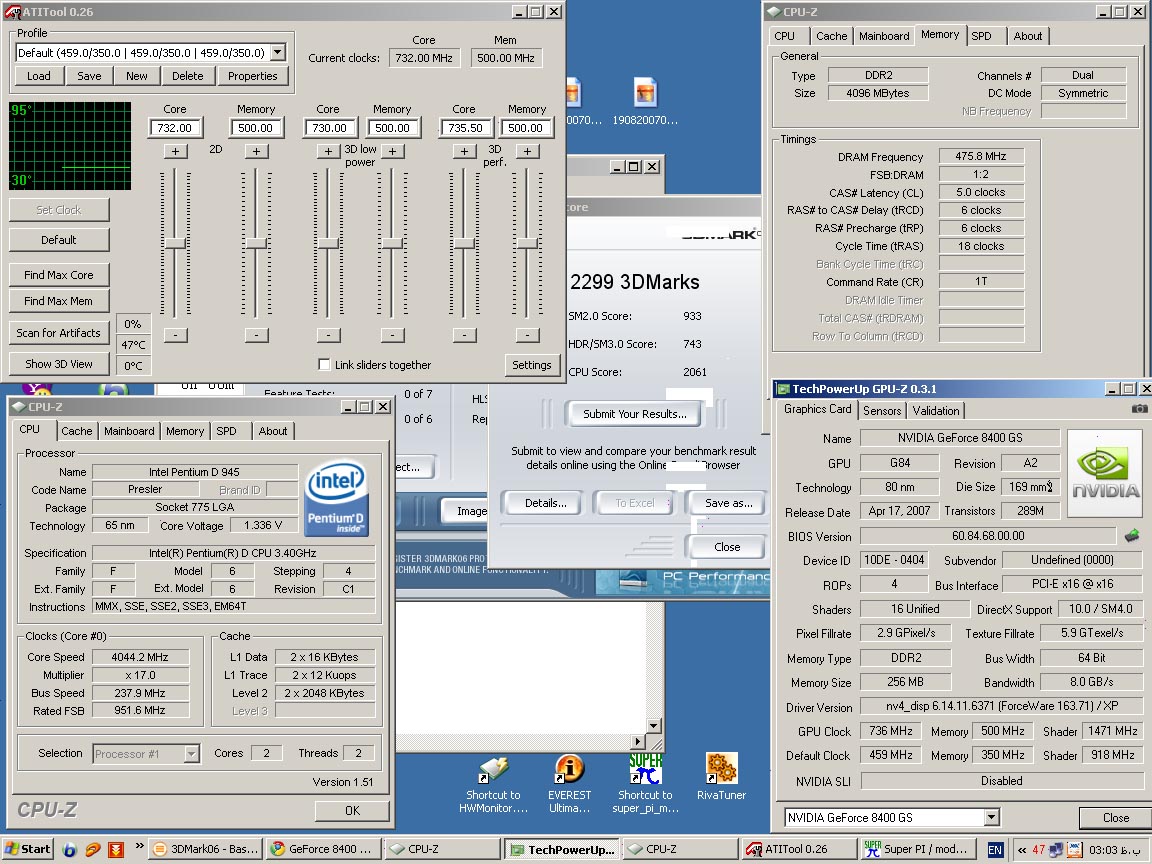Click the 3D perf core slider thumb
The width and height of the screenshot is (1152, 864).
click(x=464, y=243)
